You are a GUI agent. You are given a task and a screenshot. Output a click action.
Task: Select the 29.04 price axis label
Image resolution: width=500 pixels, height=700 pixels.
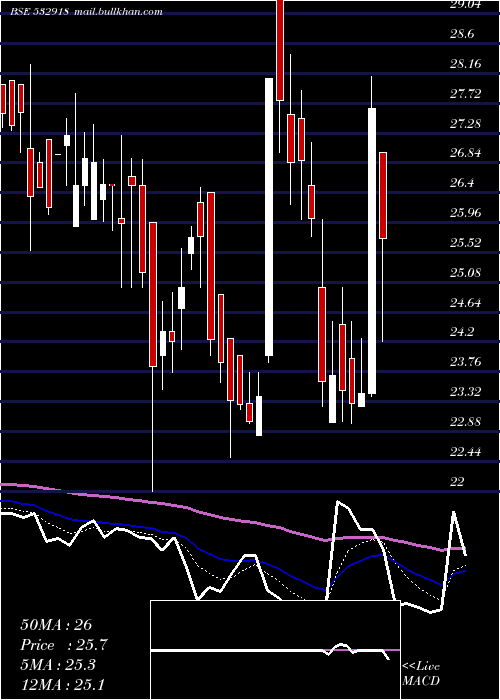[x=465, y=4]
